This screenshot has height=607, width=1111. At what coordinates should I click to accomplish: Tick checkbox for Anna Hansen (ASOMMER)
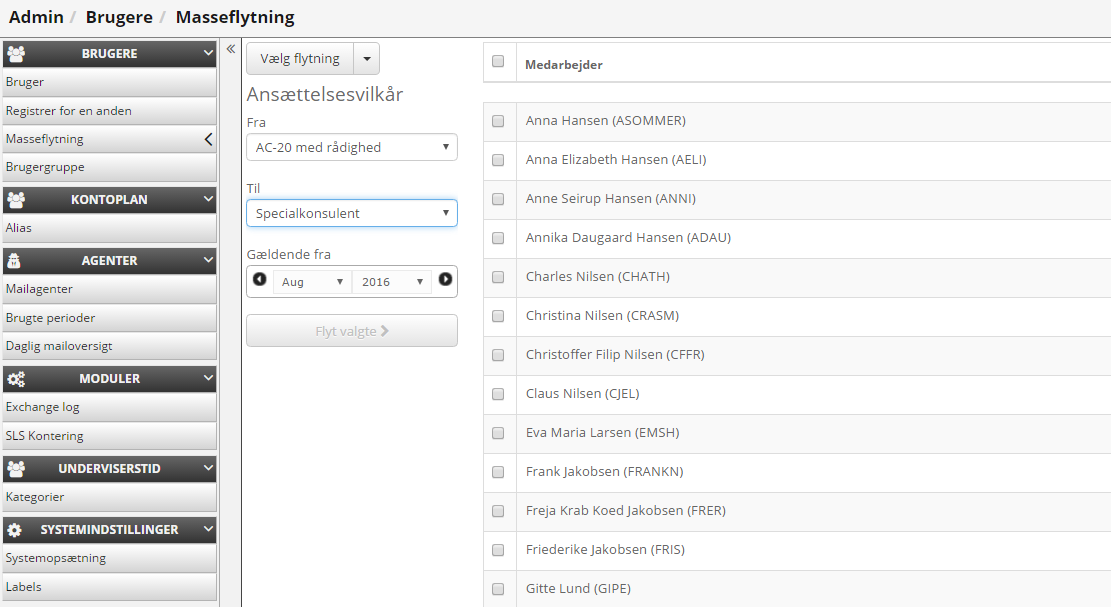pos(498,121)
